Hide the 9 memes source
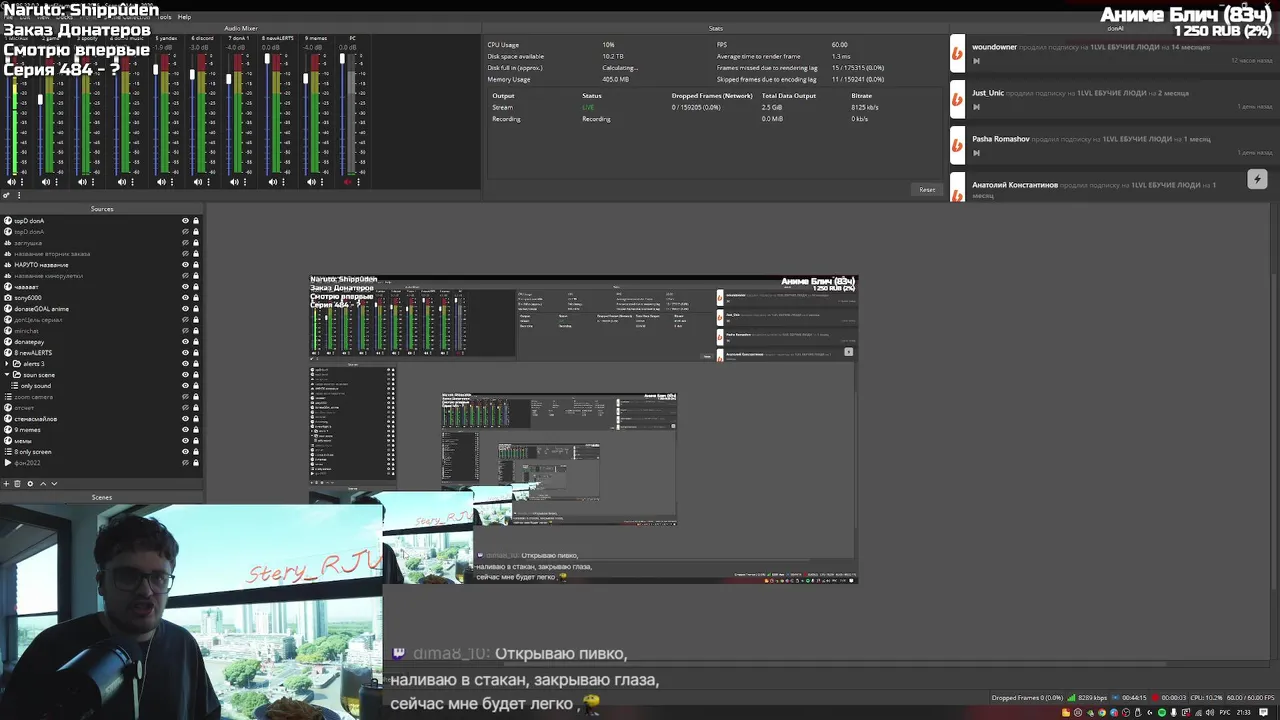Image resolution: width=1280 pixels, height=720 pixels. pos(185,430)
